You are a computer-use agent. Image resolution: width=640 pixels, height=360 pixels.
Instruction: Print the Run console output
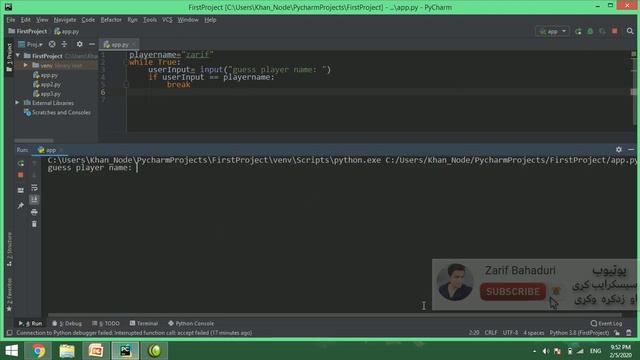click(34, 212)
